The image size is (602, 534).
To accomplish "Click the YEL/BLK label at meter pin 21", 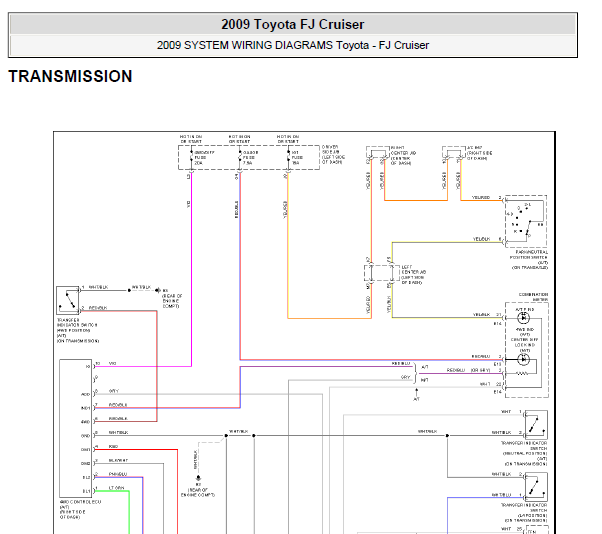I will coord(481,314).
